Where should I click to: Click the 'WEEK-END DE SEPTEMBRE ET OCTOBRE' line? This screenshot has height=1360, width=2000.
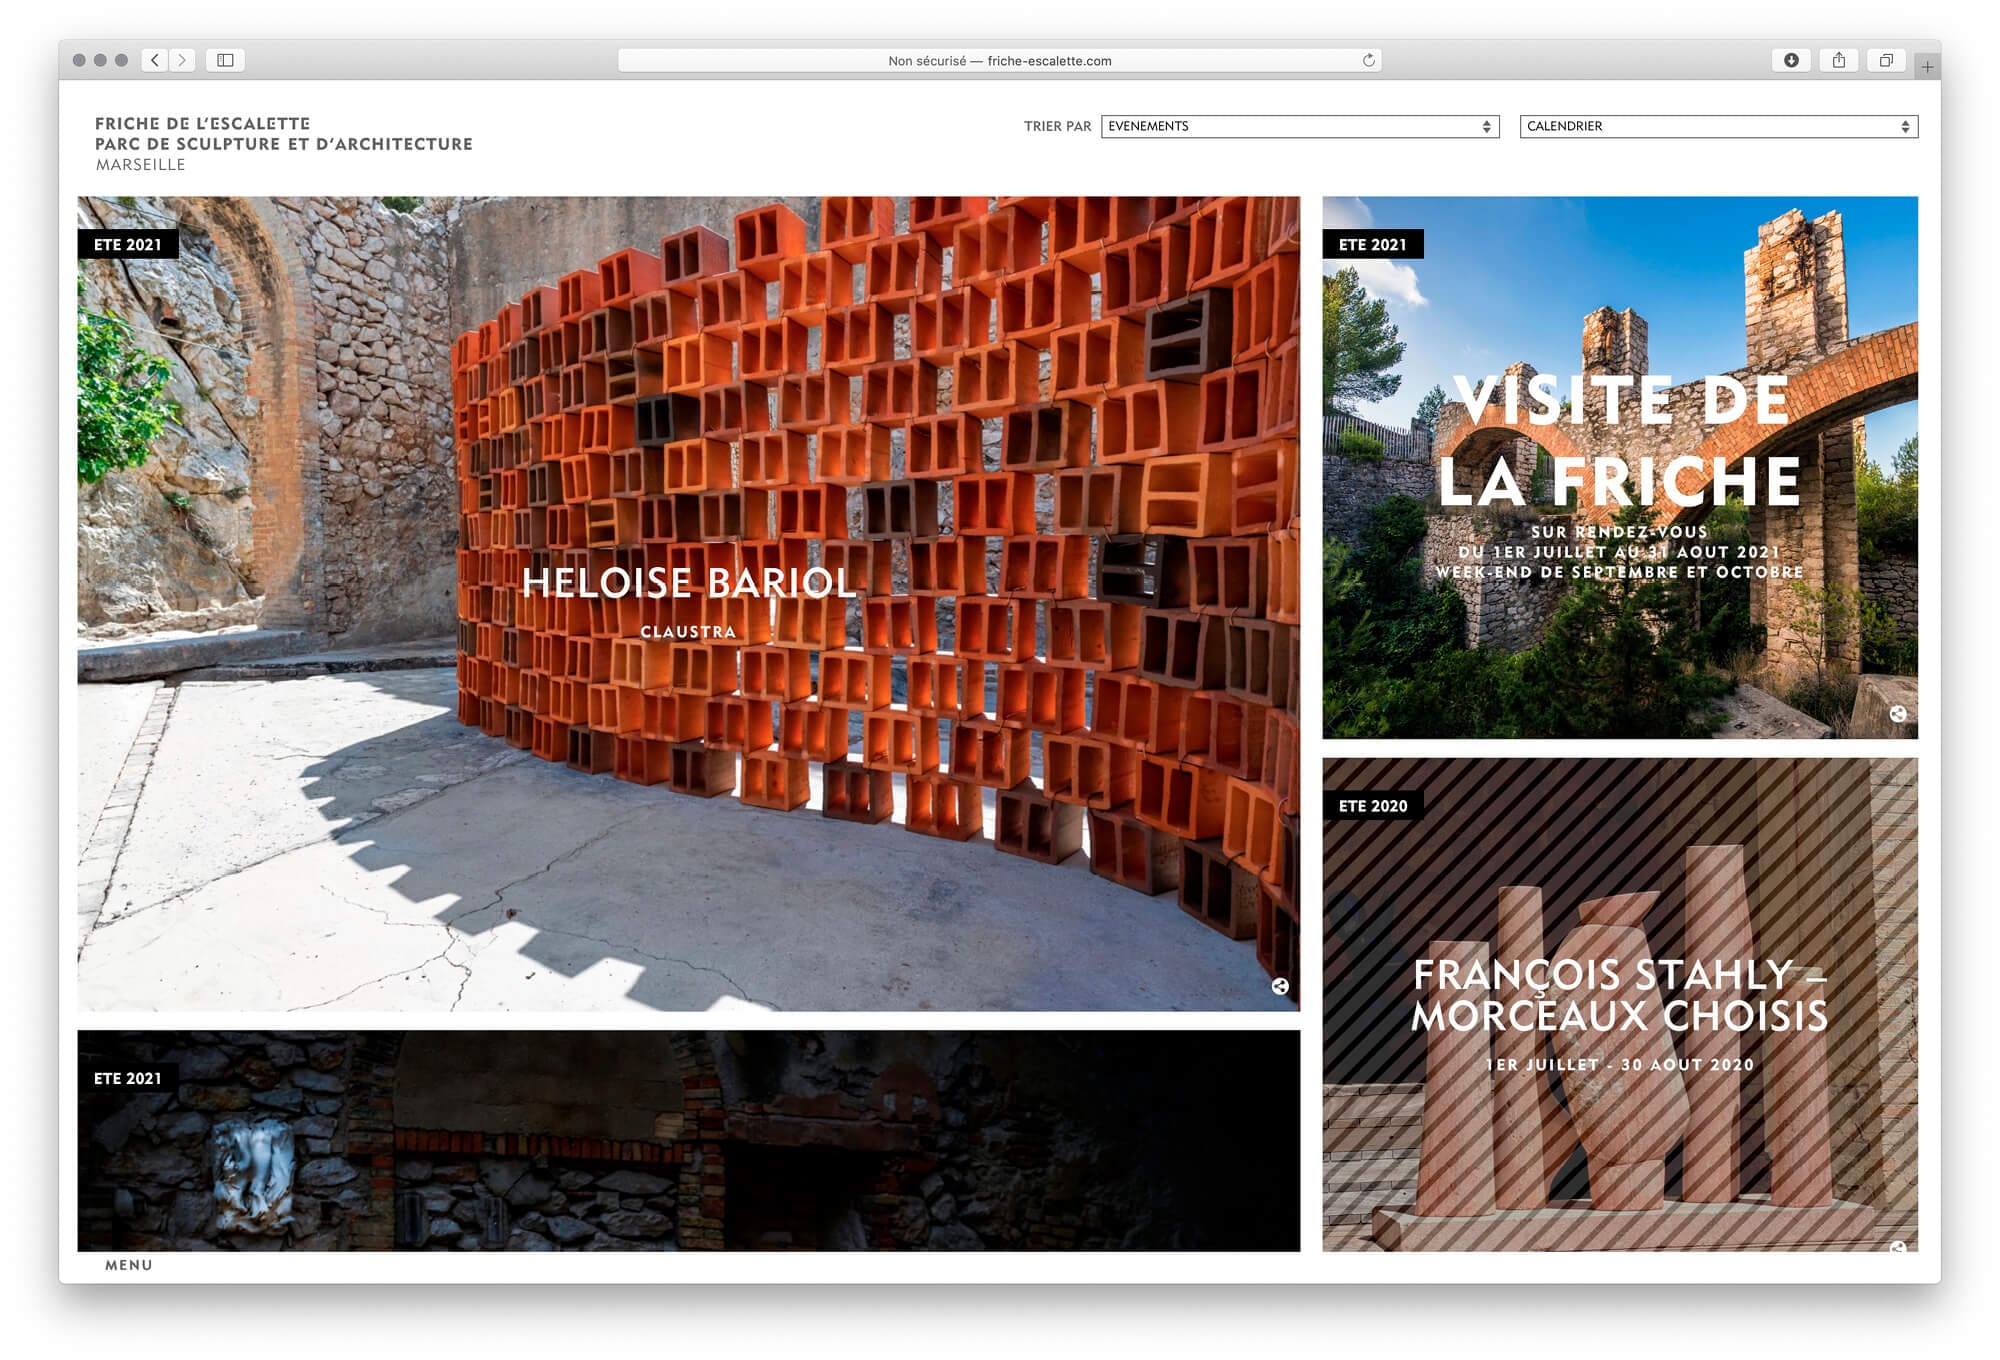1620,572
